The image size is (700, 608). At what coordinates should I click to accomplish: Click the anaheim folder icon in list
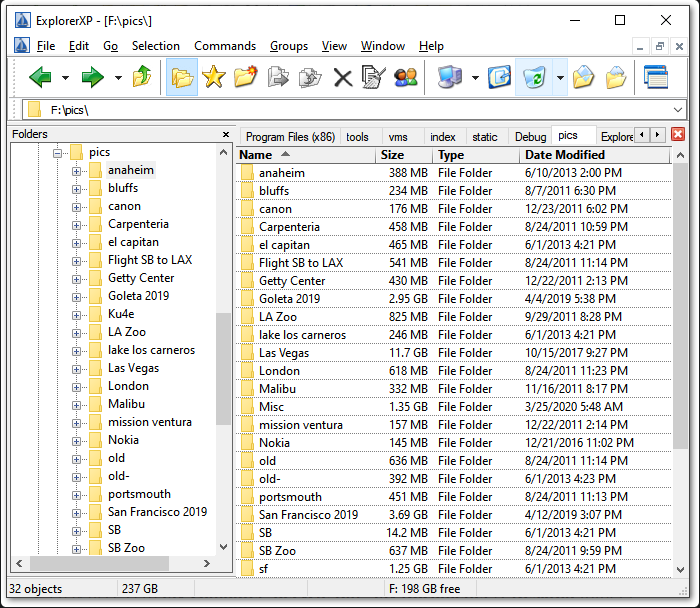pyautogui.click(x=247, y=173)
